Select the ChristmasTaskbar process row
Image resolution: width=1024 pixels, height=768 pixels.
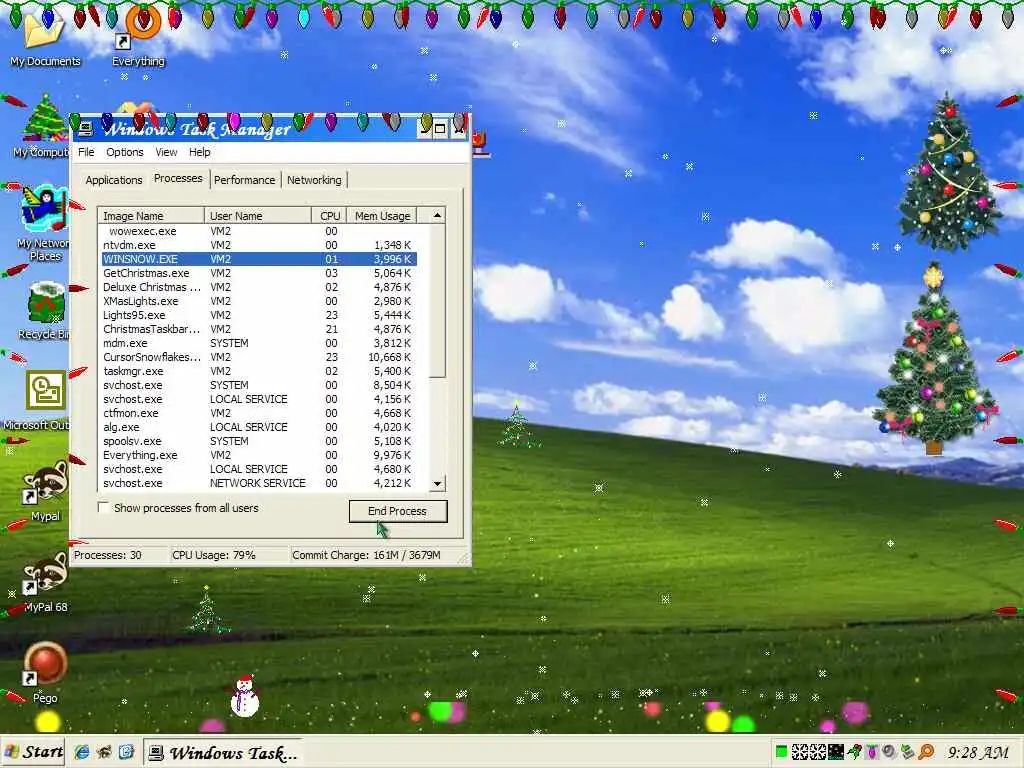(258, 329)
